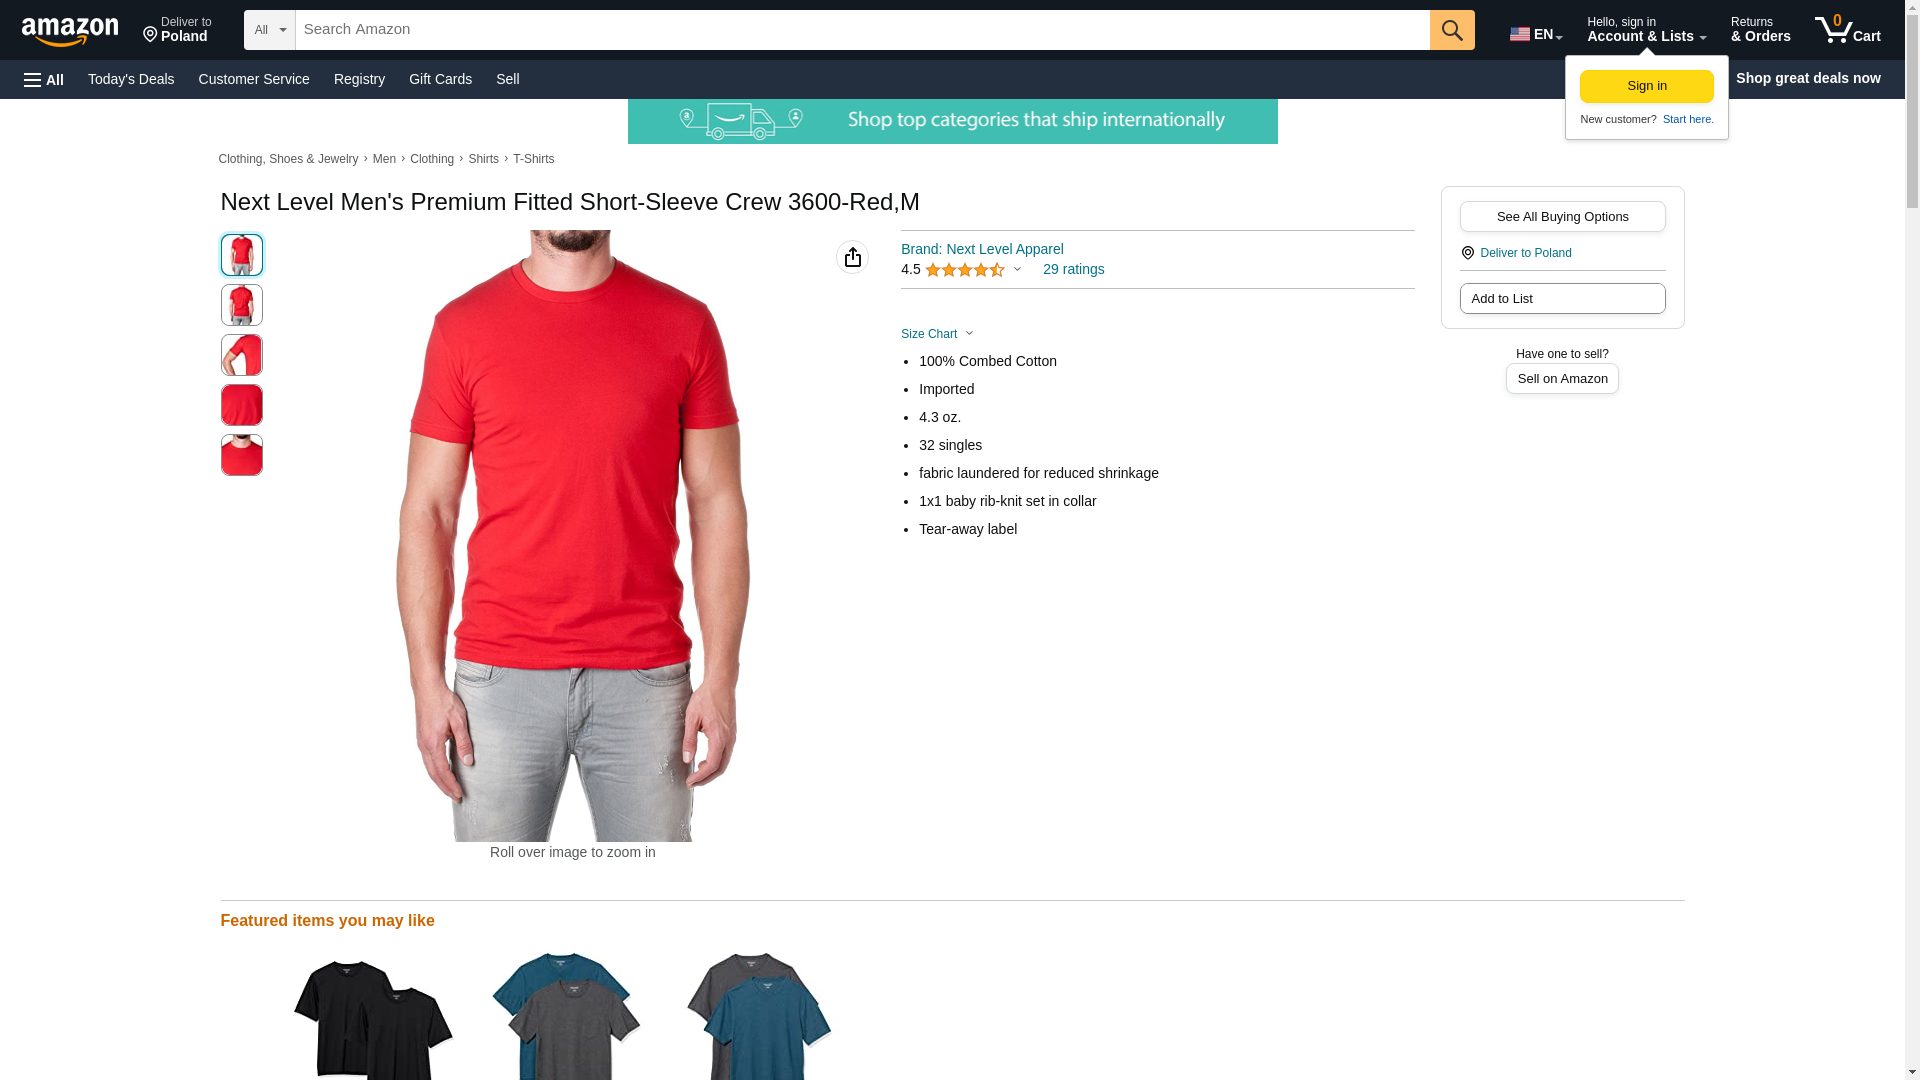
Task: Open the shopping cart icon
Action: (x=1847, y=29)
